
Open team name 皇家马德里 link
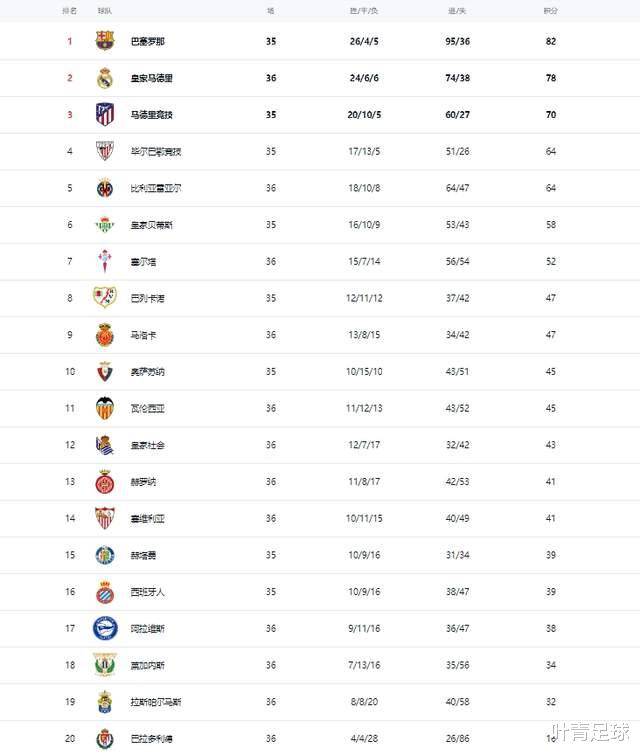152,78
